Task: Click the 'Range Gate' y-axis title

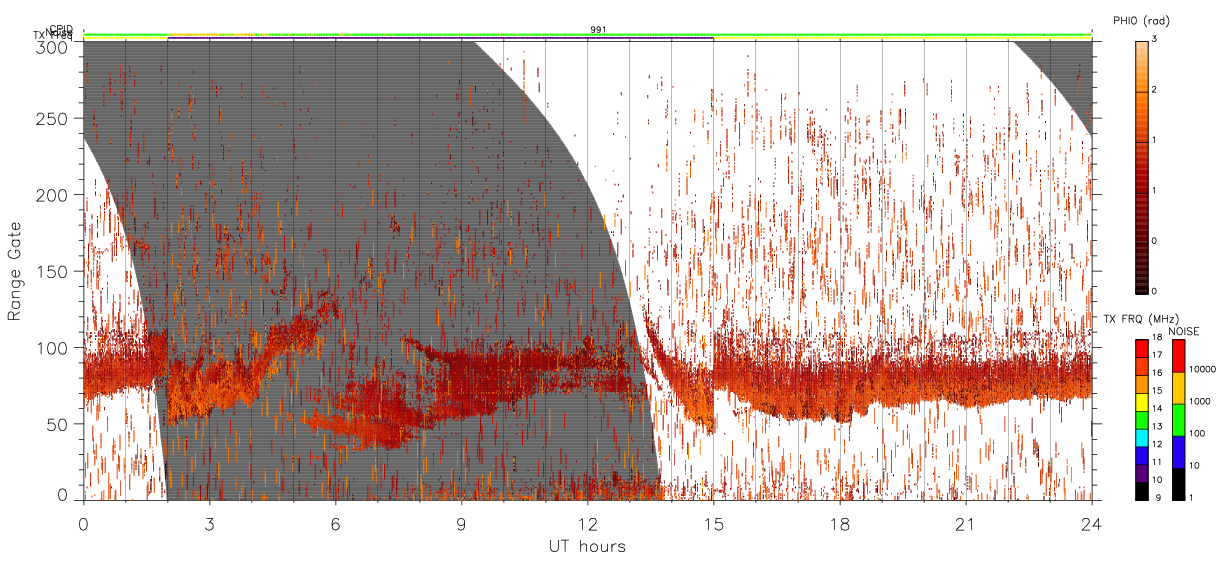Action: [x=15, y=270]
